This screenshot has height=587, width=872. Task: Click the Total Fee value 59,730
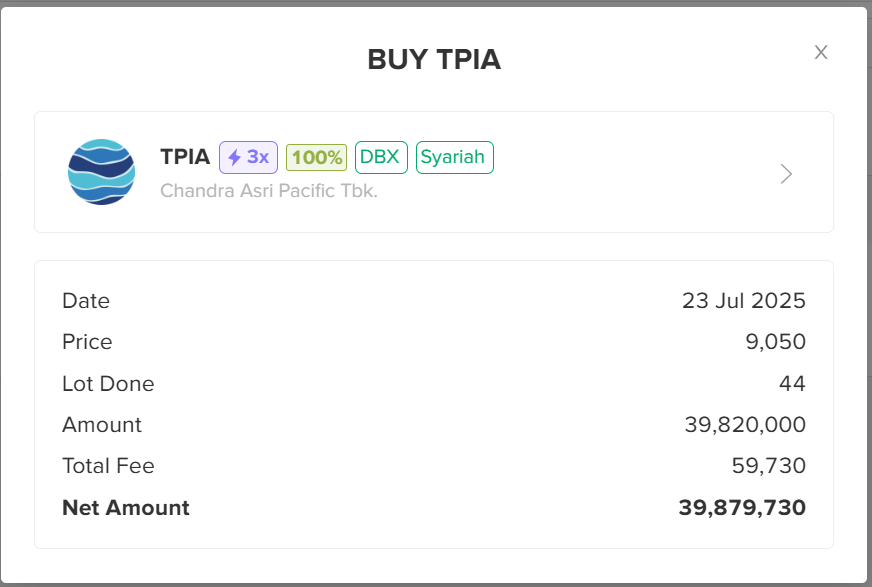[769, 466]
